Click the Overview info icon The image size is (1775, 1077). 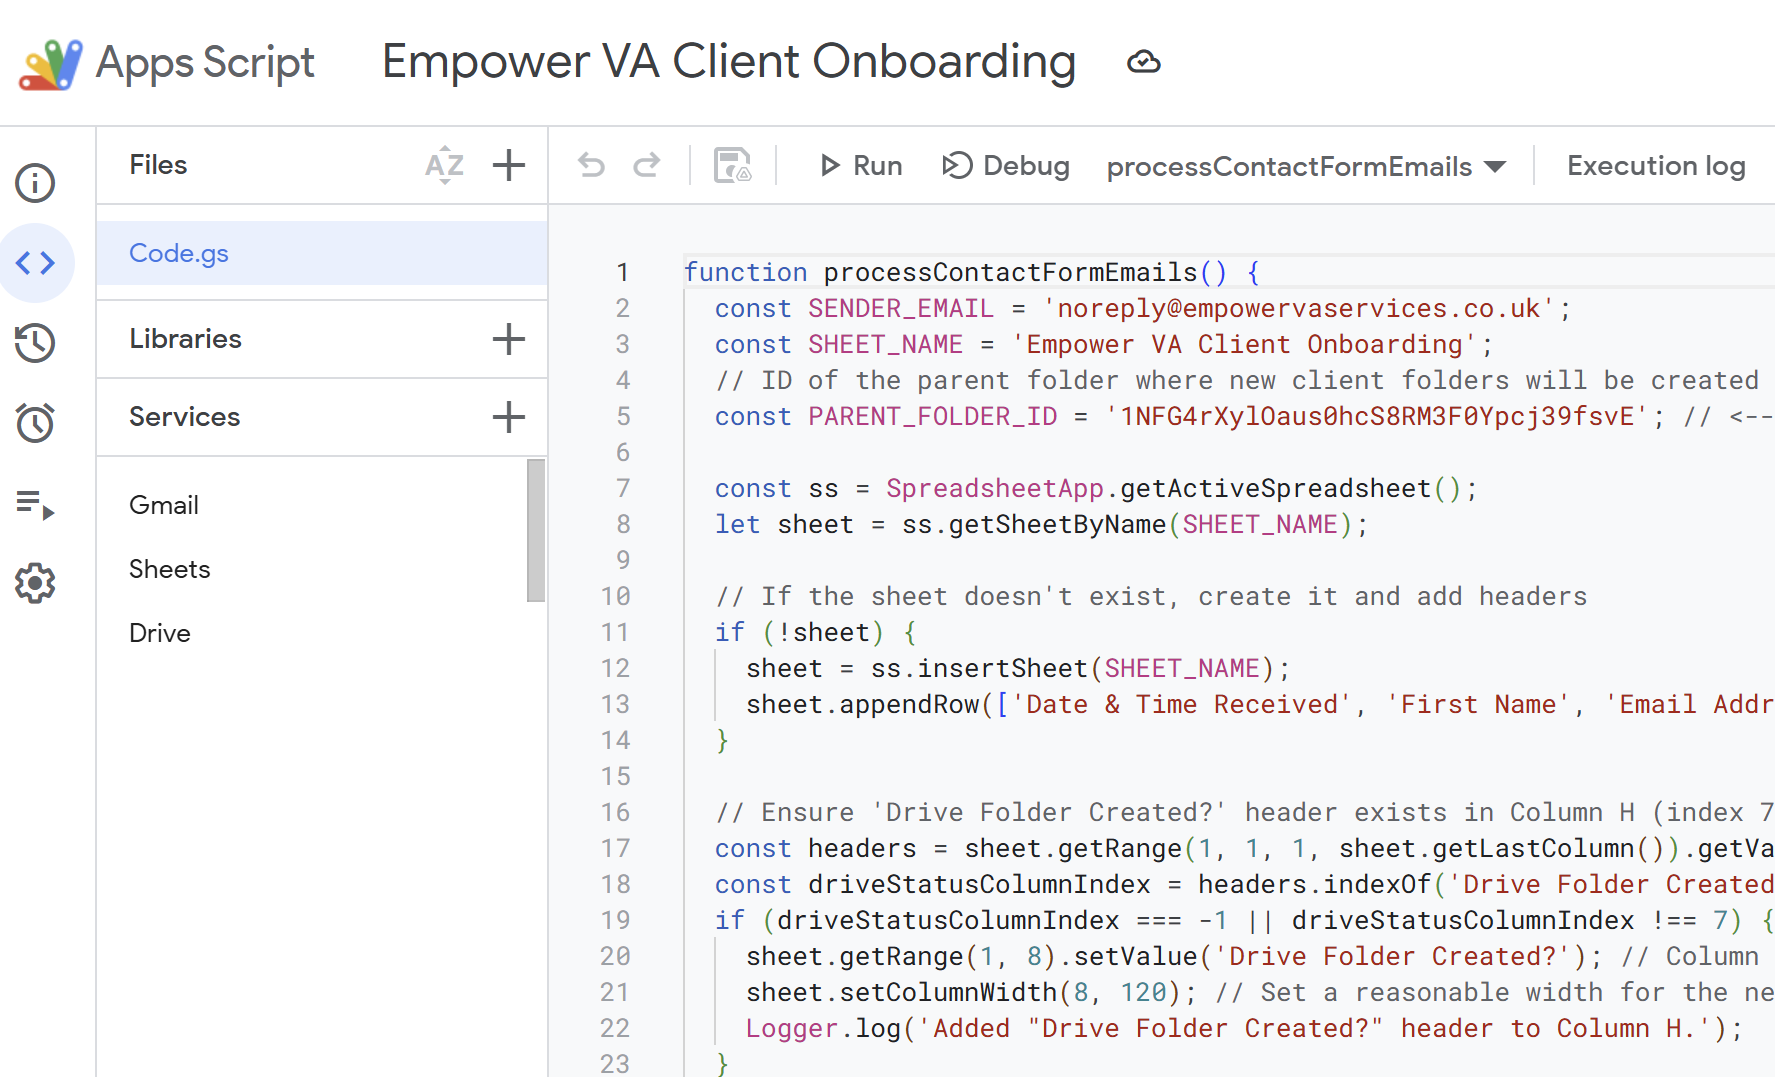35,182
